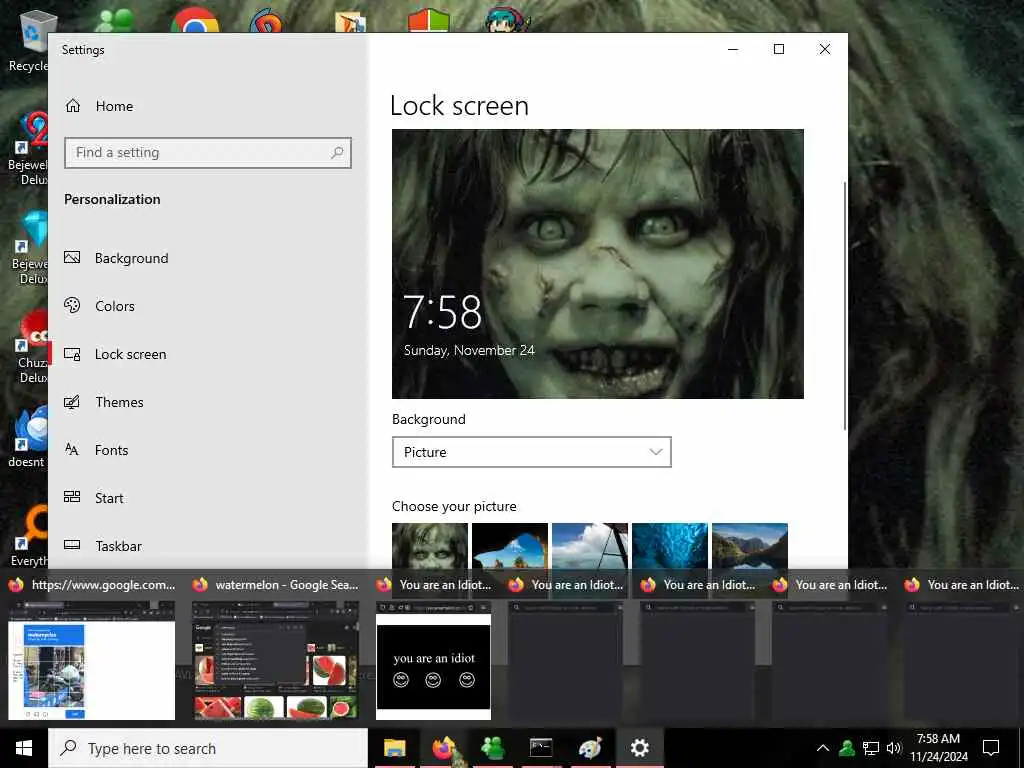
Task: Click the Find a setting search box
Action: 208,153
